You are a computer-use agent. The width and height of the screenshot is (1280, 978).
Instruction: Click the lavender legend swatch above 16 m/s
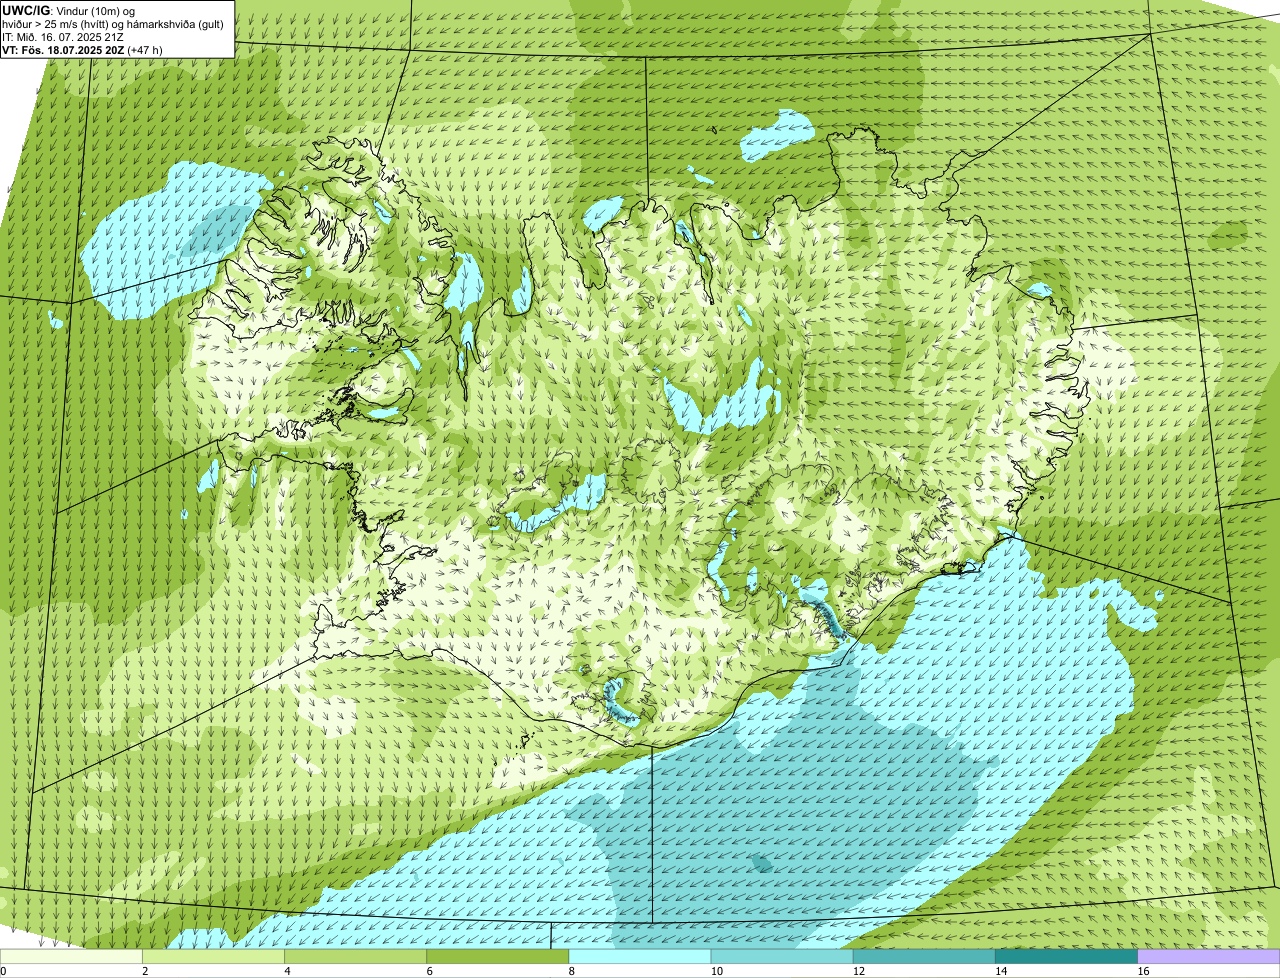[x=1209, y=957]
